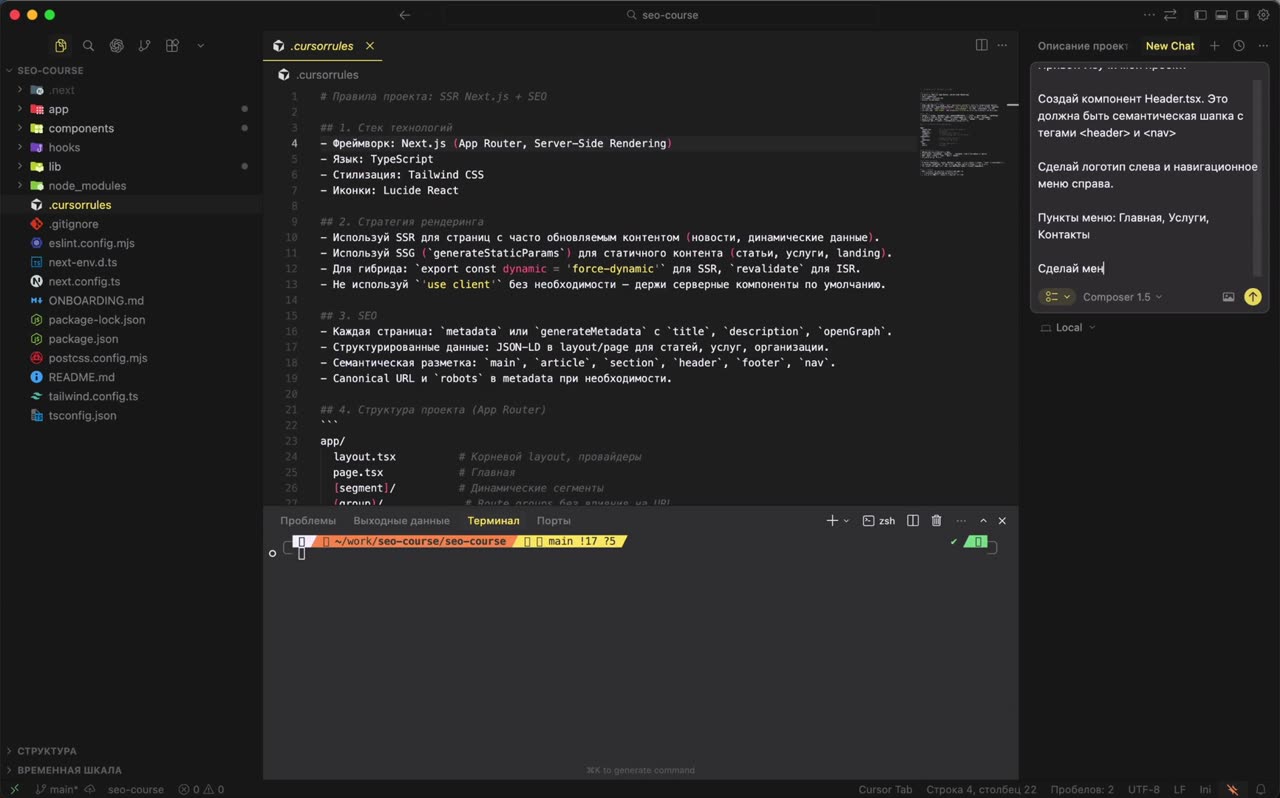The width and height of the screenshot is (1280, 798).
Task: Click the main* git branch status
Action: [57, 789]
